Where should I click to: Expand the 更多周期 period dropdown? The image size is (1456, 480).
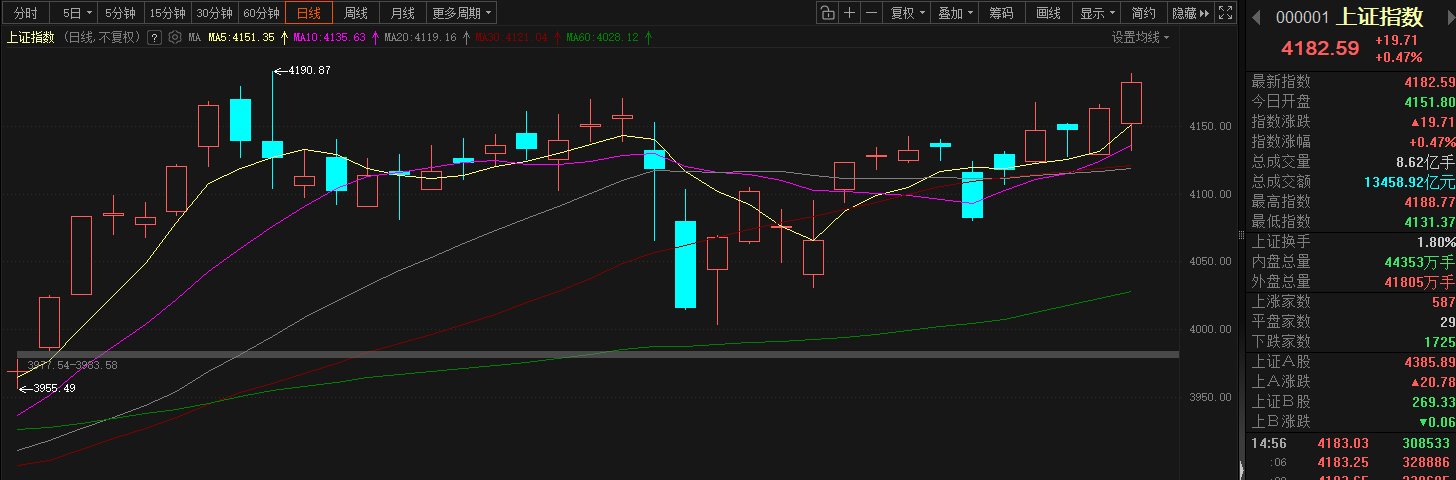462,13
